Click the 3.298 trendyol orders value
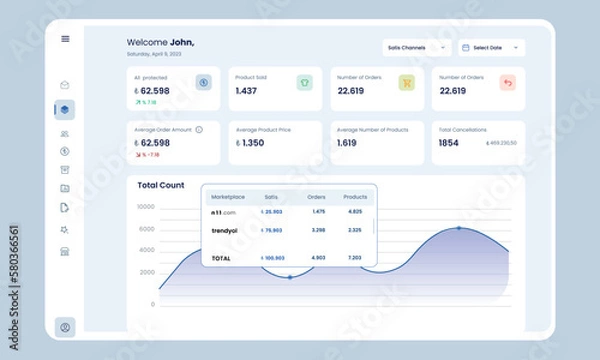Viewport: 600px width, 360px height. [x=318, y=230]
